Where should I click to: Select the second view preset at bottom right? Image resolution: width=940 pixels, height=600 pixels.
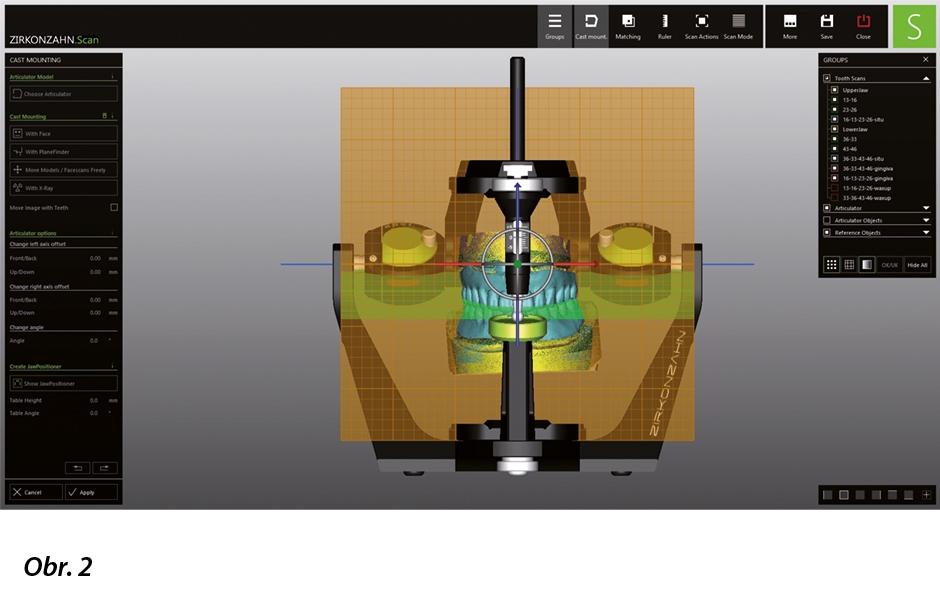coord(844,495)
